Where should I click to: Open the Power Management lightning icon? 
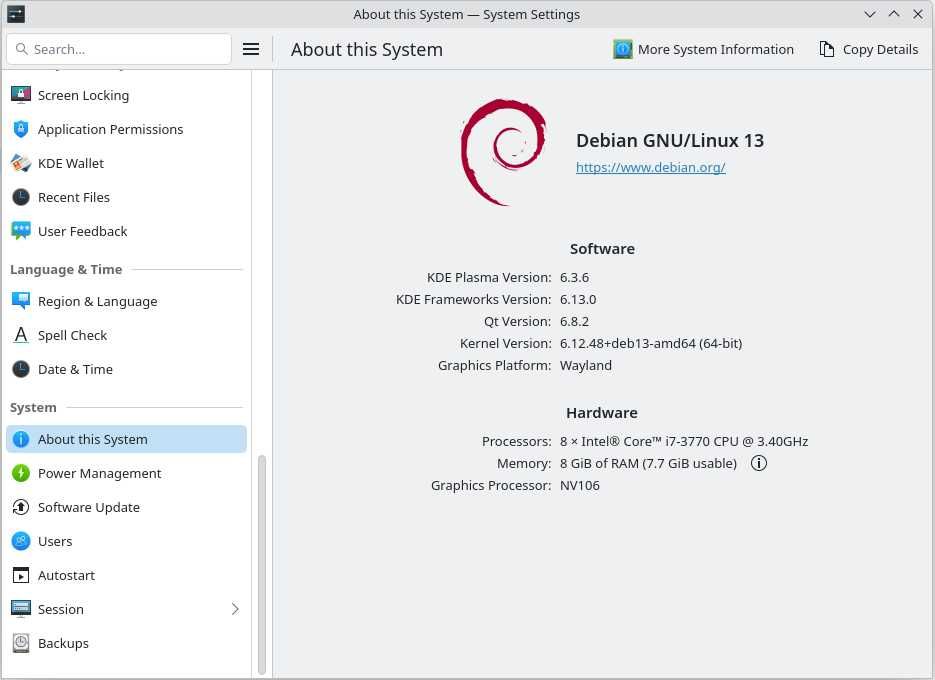(21, 473)
